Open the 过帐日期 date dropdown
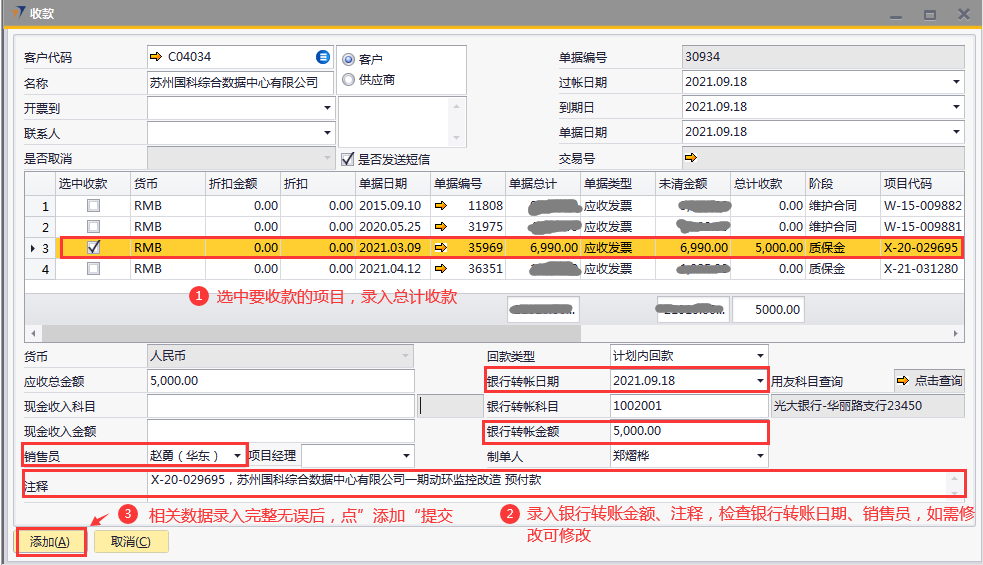 956,82
